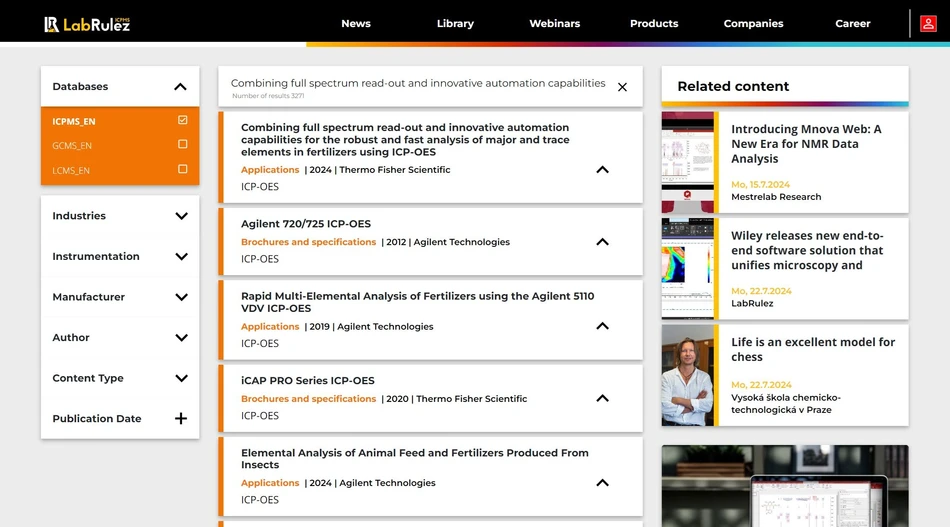Click the Wiley microscopy article thumbnail

pyautogui.click(x=688, y=269)
